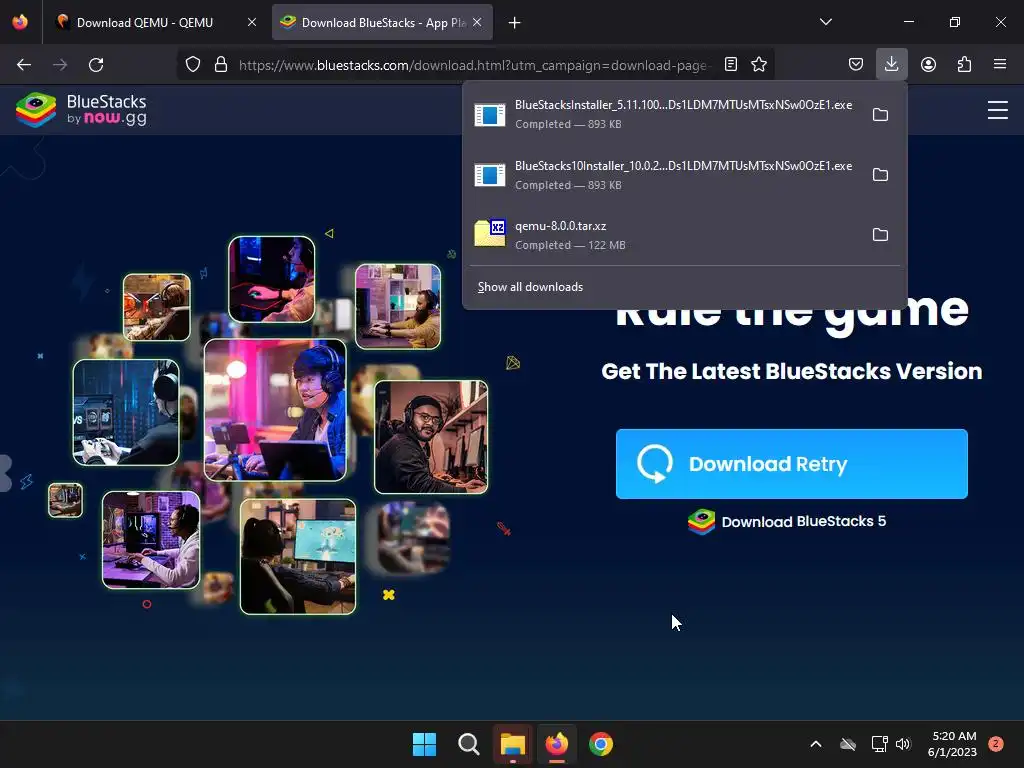
Task: Close the Download QEMU tab
Action: tap(251, 23)
